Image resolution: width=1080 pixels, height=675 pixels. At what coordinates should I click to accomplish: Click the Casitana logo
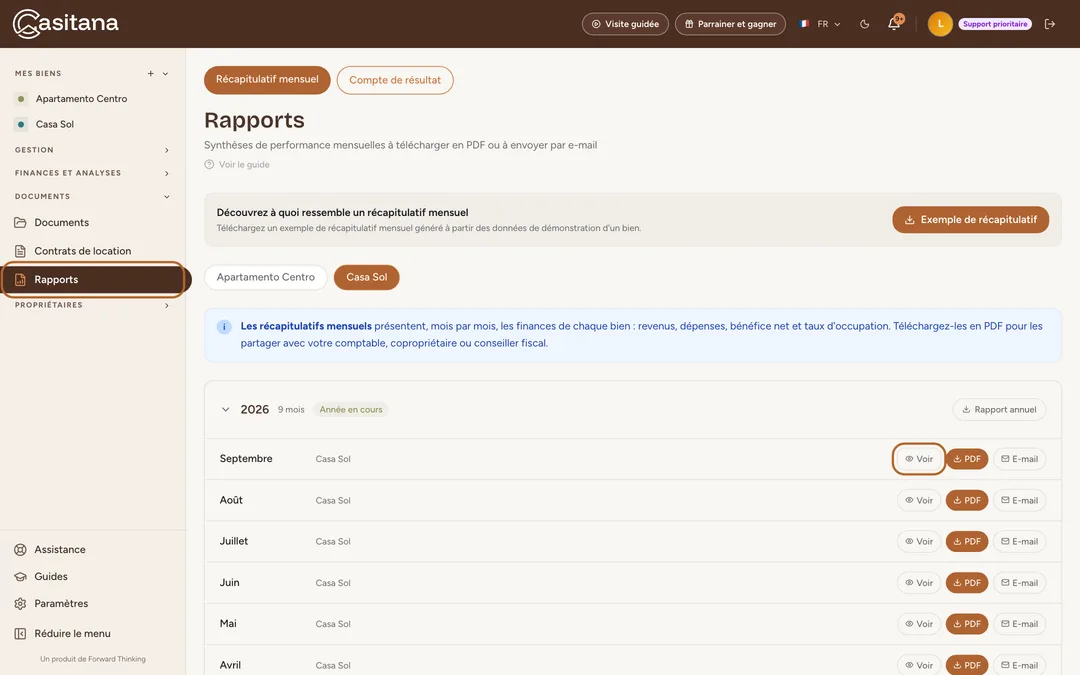click(66, 23)
